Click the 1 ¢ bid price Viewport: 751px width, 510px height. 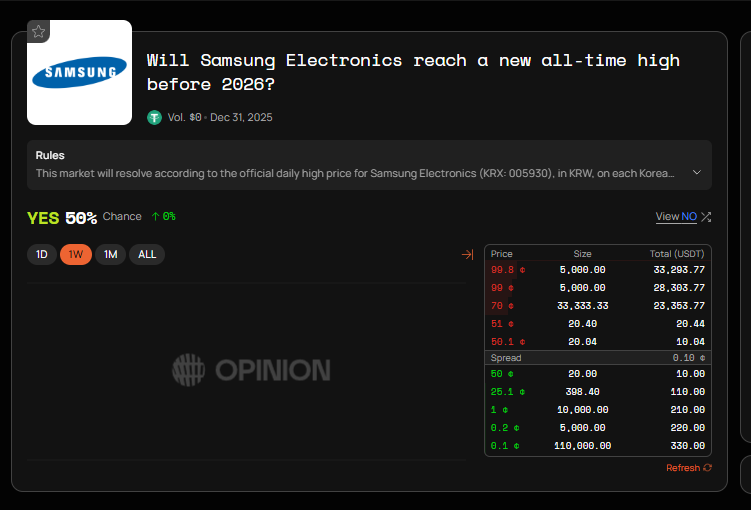click(x=499, y=410)
